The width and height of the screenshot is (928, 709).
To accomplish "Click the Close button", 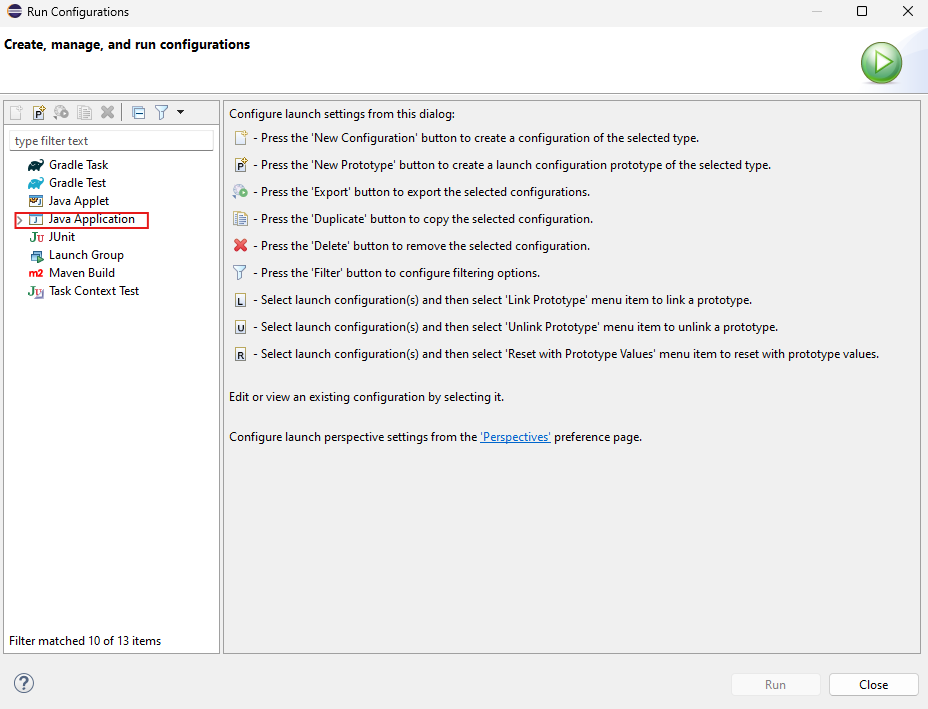I will 873,685.
